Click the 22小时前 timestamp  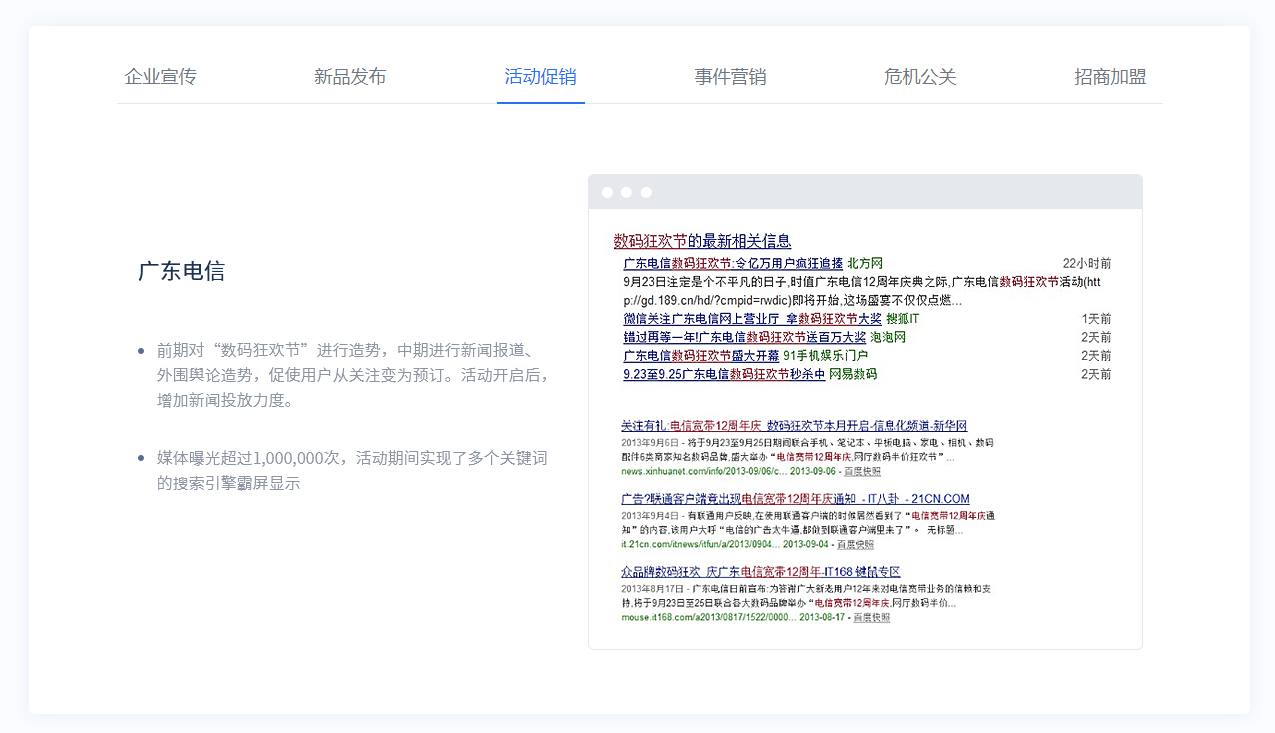1087,264
